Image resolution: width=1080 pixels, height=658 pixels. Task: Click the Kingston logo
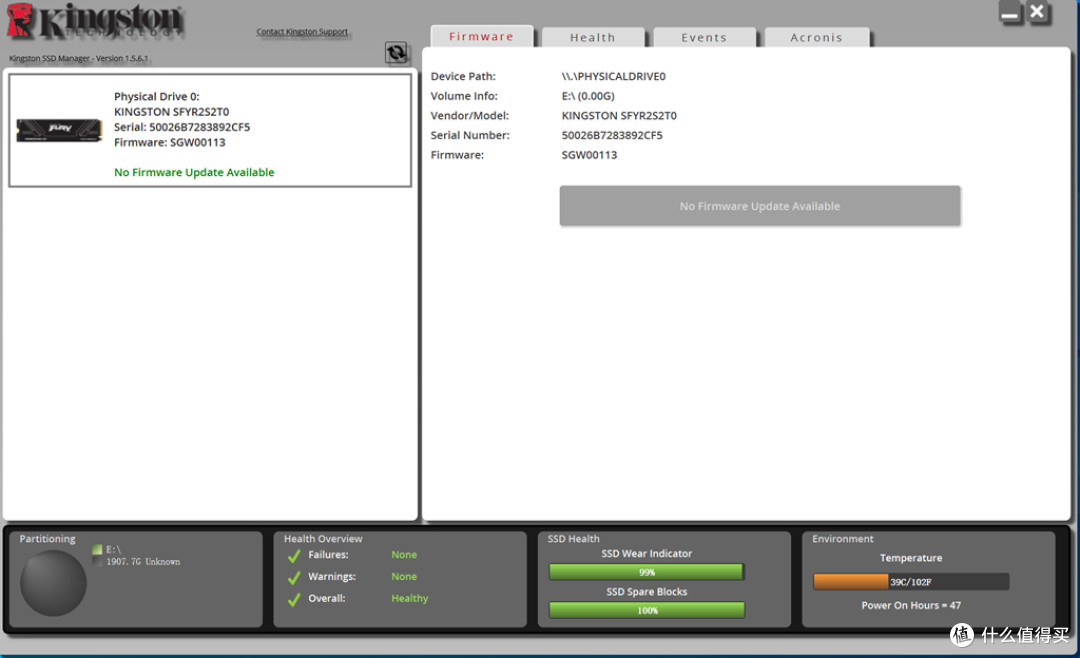[96, 21]
